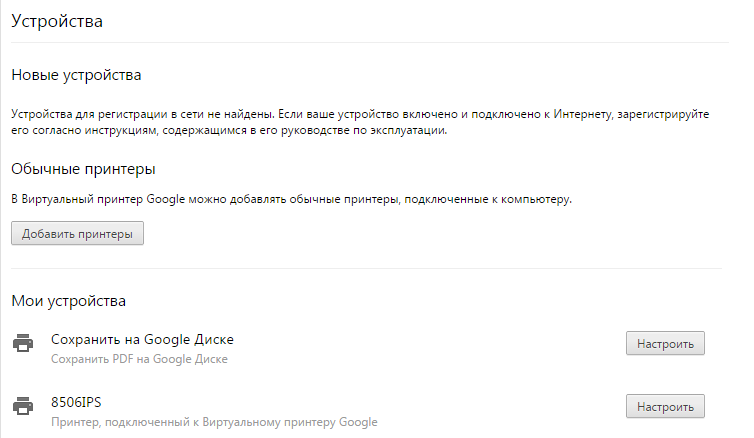
Task: Click the sentence about Виртуальный принтер Google
Action: click(291, 200)
